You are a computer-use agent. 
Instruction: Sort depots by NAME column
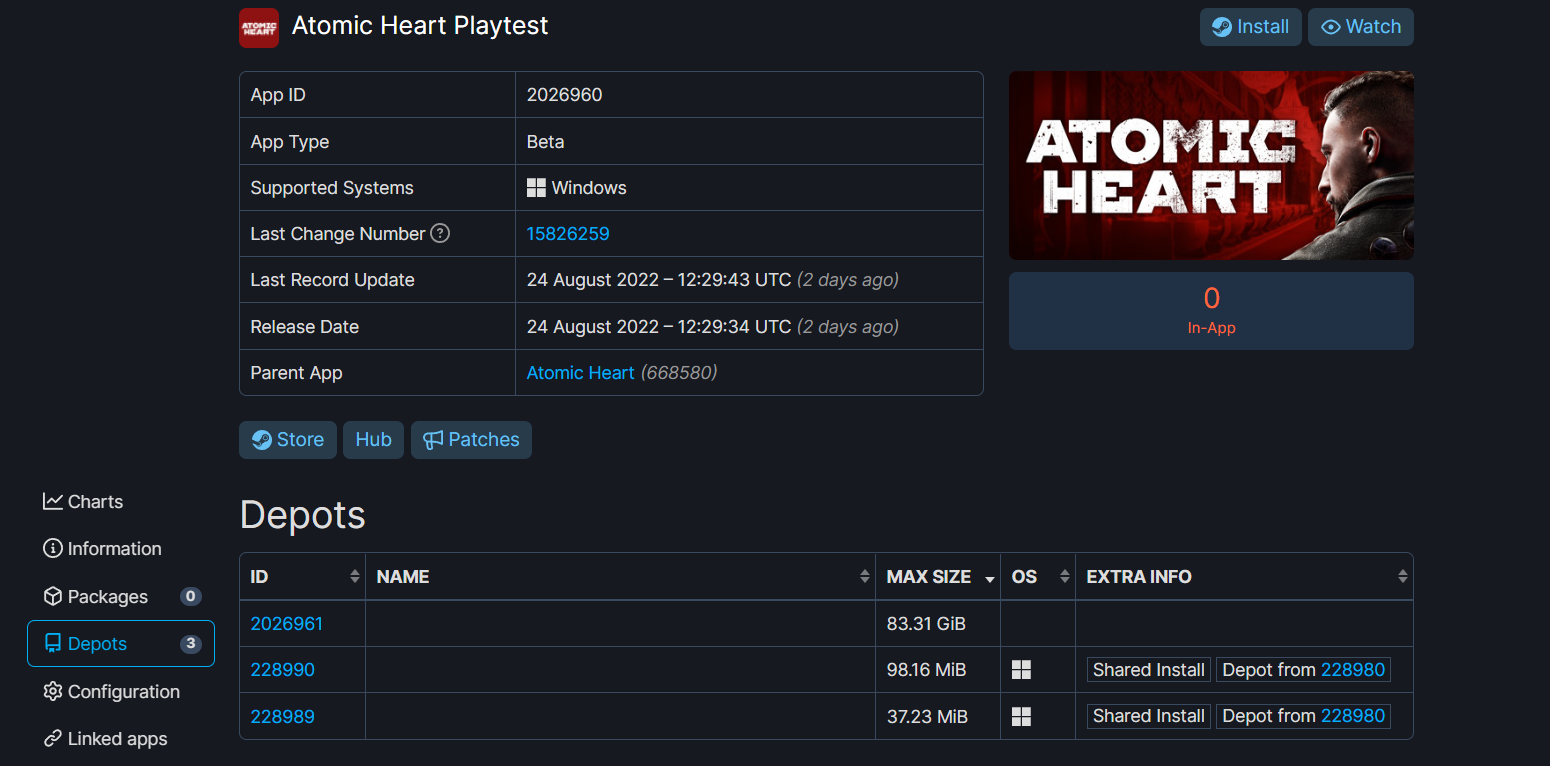(620, 577)
